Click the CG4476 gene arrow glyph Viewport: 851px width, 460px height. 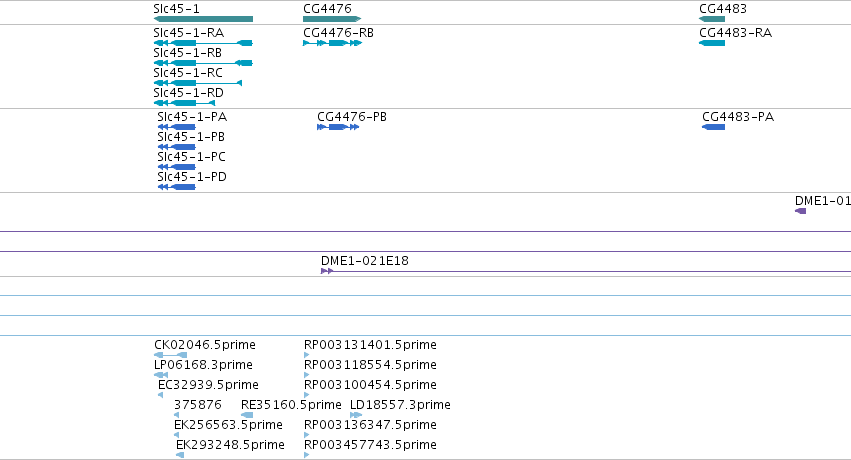pos(332,19)
